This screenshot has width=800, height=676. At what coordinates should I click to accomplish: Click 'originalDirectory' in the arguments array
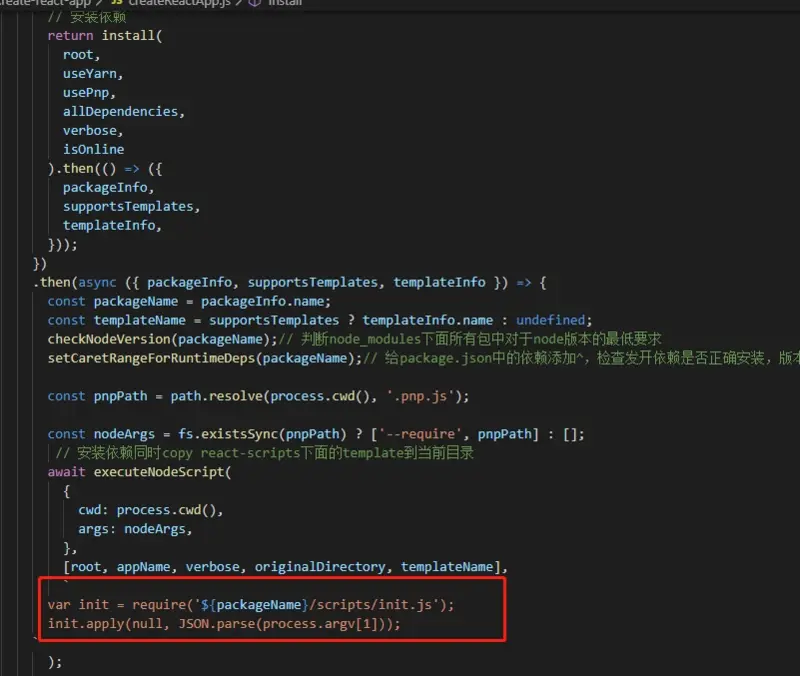320,567
